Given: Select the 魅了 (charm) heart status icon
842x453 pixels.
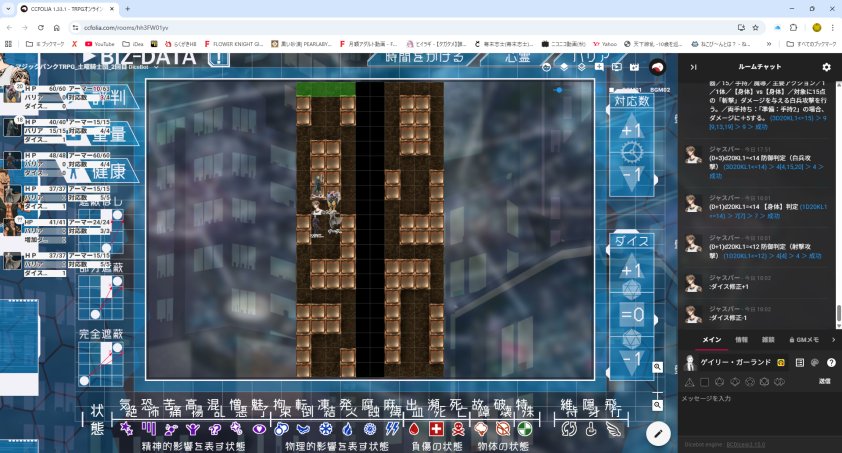Looking at the screenshot, I should coord(259,429).
